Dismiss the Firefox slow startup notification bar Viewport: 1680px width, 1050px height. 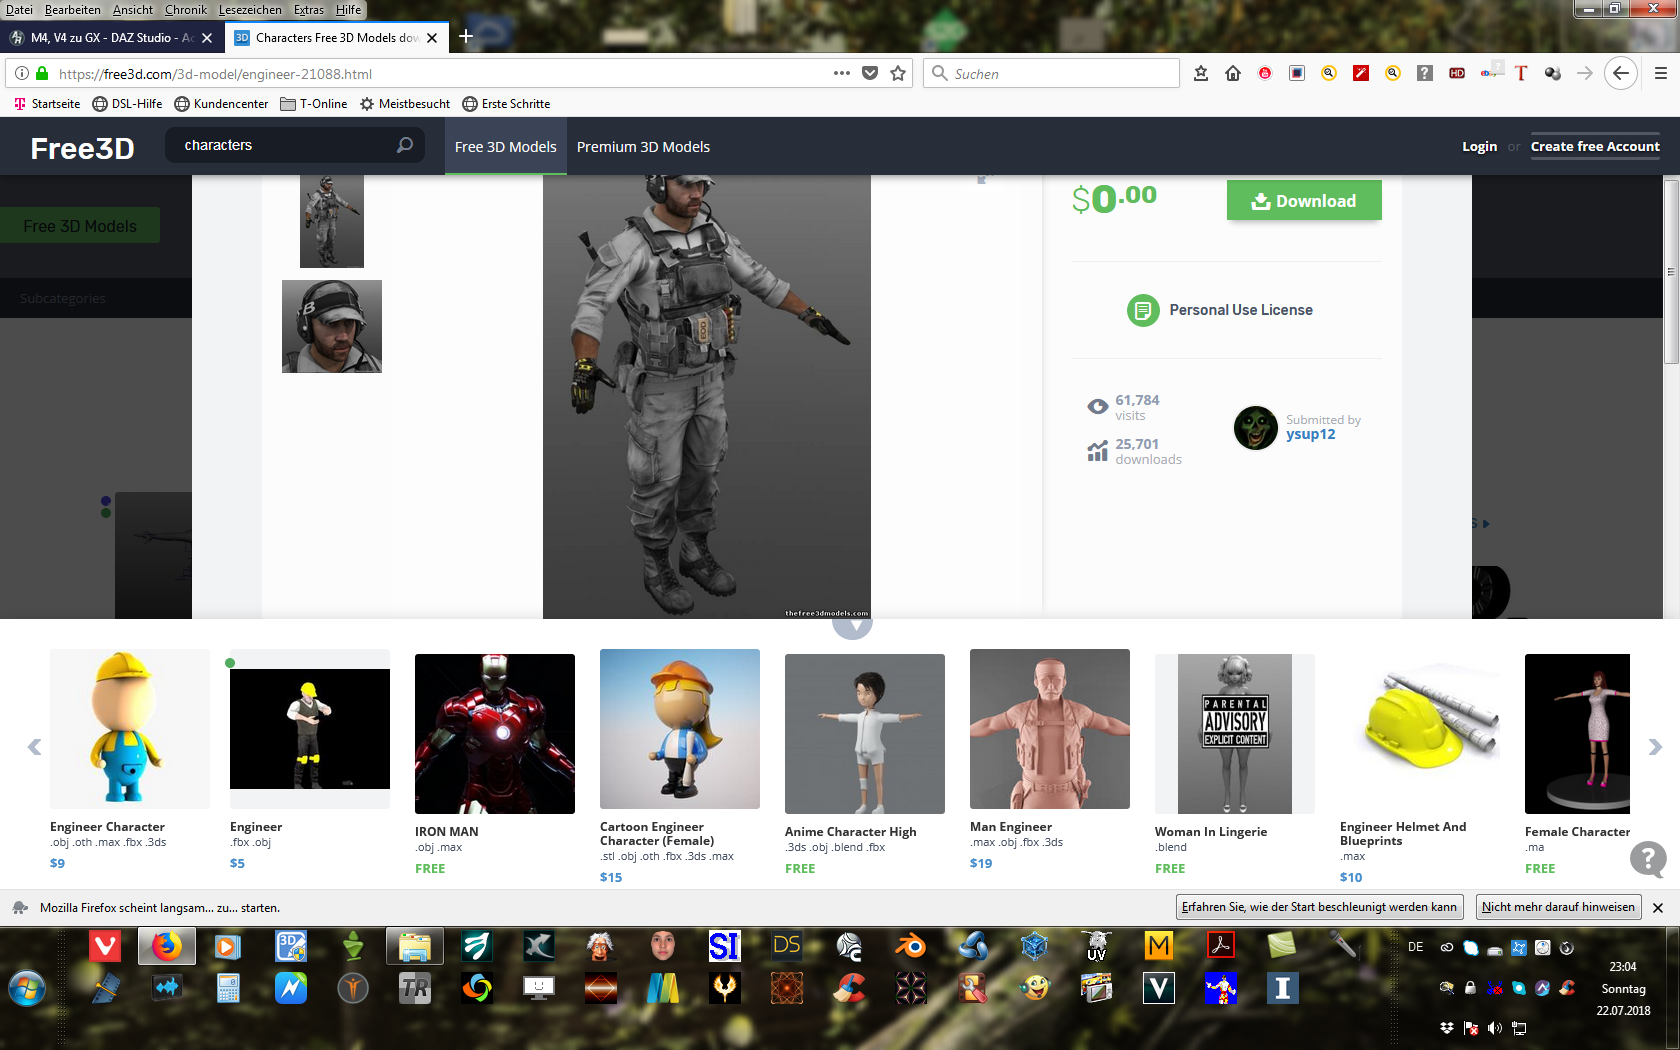(x=1658, y=908)
